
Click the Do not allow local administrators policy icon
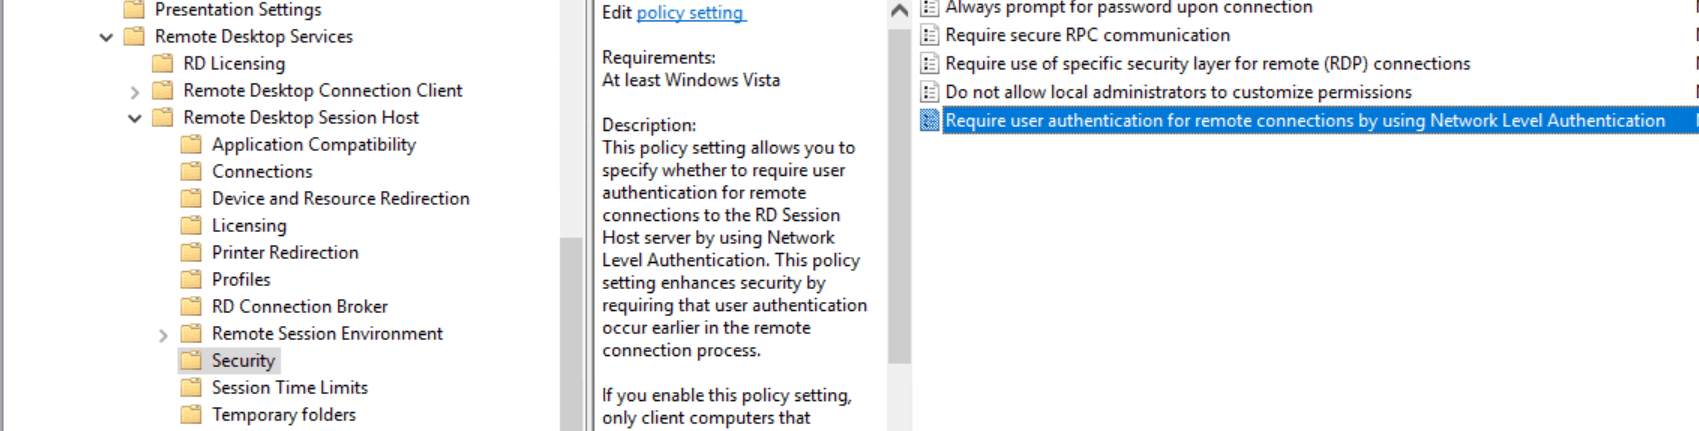(929, 92)
